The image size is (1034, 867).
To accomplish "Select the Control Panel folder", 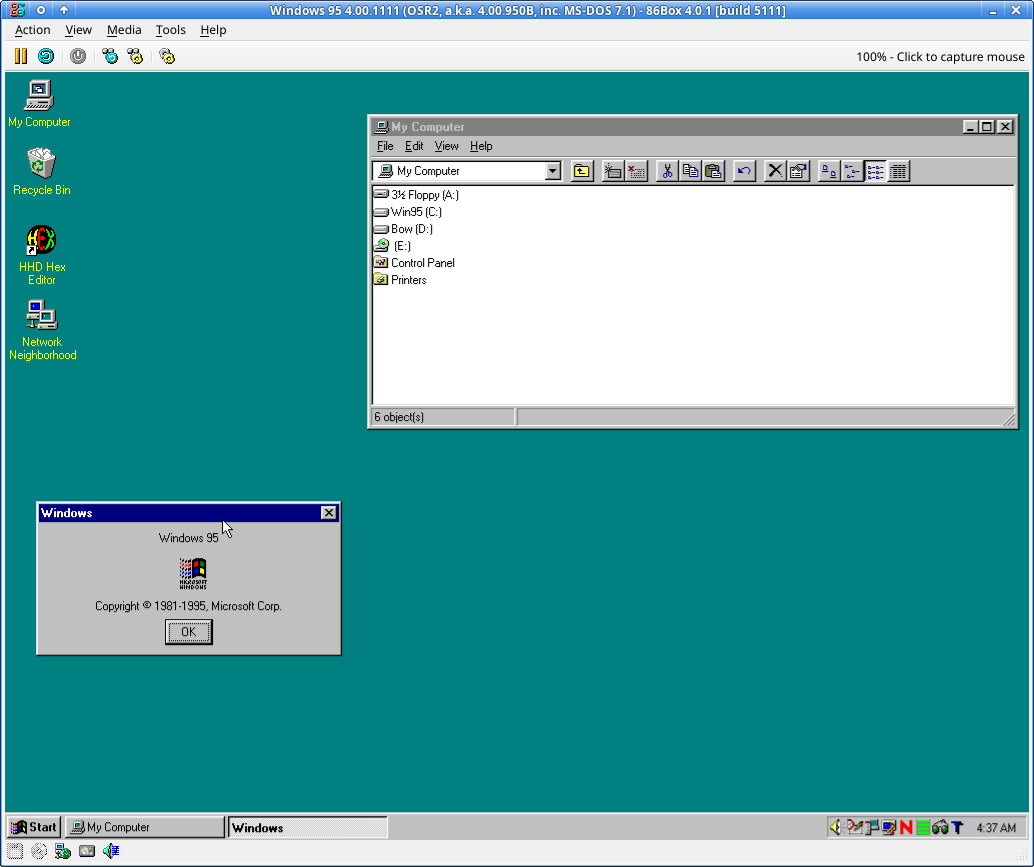I will (414, 262).
